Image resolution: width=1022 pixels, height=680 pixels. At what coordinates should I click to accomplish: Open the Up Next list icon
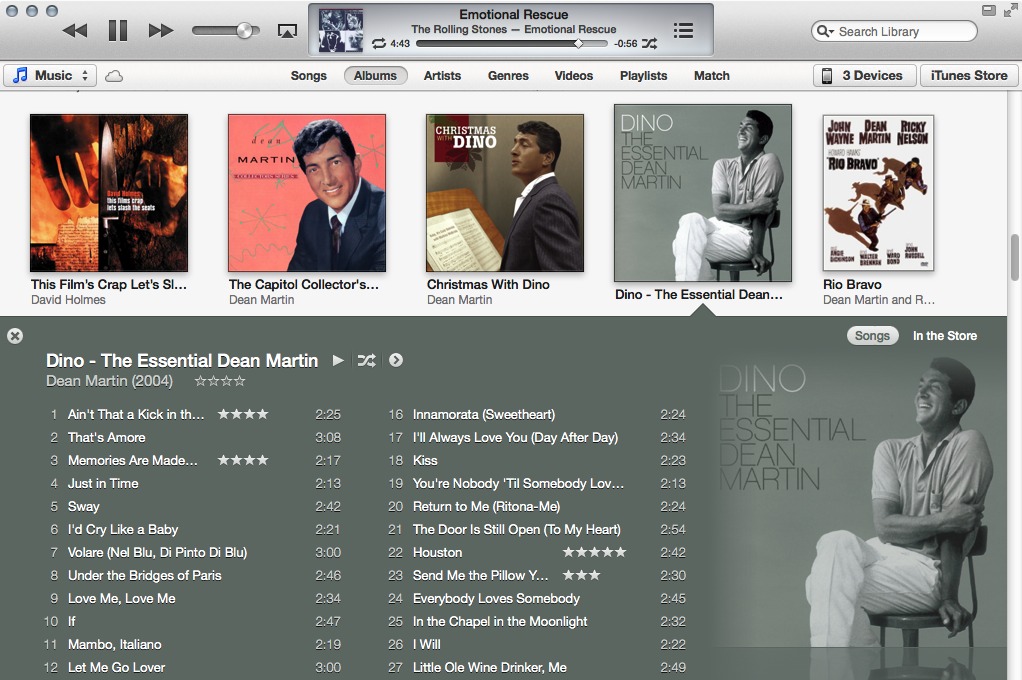683,31
